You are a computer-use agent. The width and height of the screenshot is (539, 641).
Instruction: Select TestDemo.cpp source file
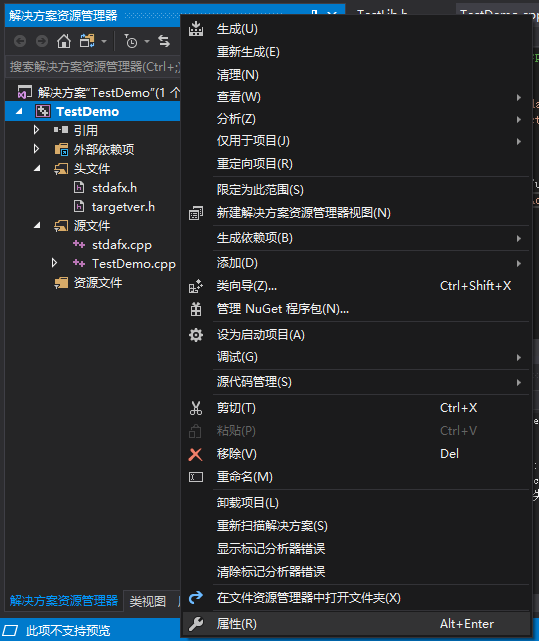[134, 264]
